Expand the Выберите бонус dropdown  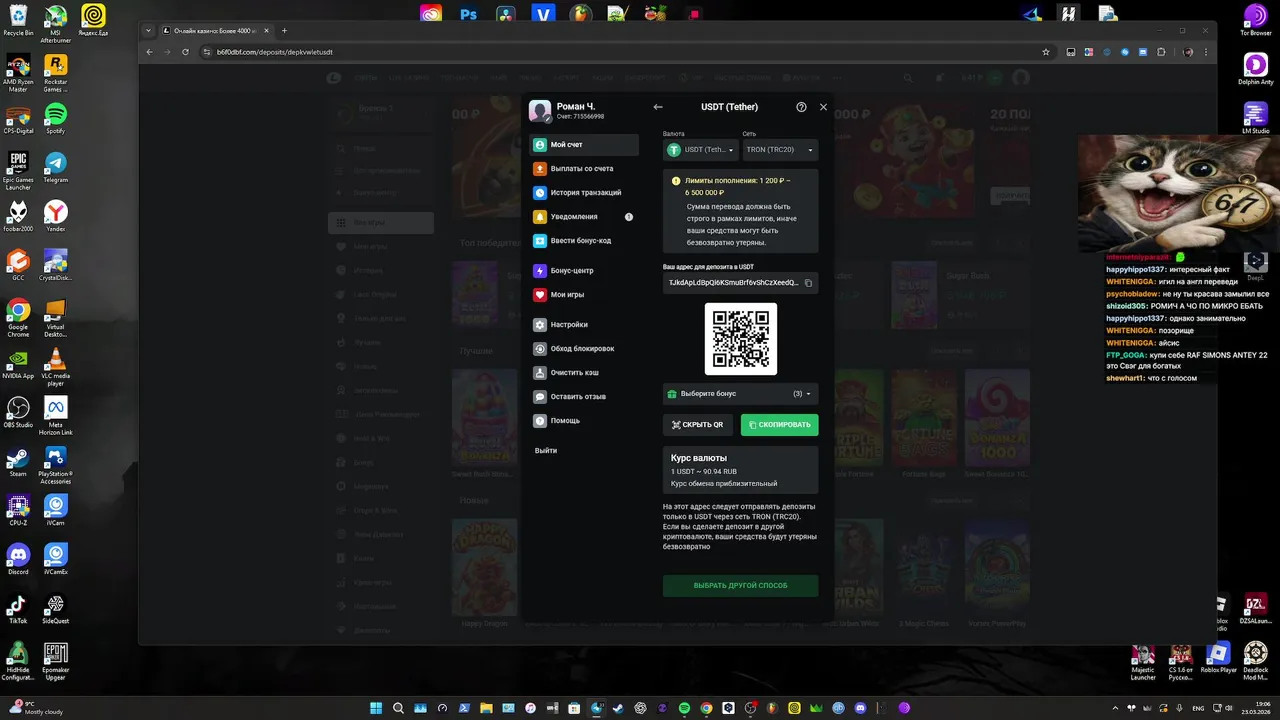coord(740,394)
